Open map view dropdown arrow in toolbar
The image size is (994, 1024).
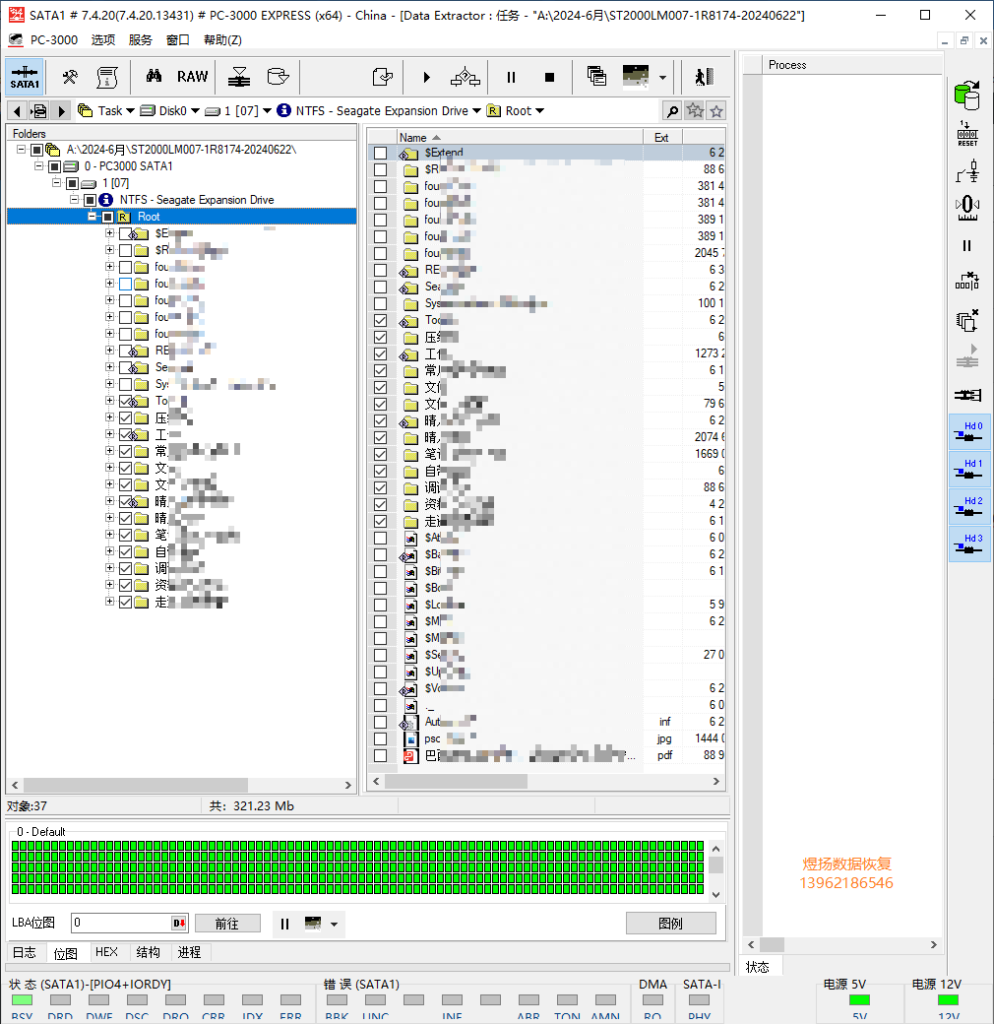[662, 77]
